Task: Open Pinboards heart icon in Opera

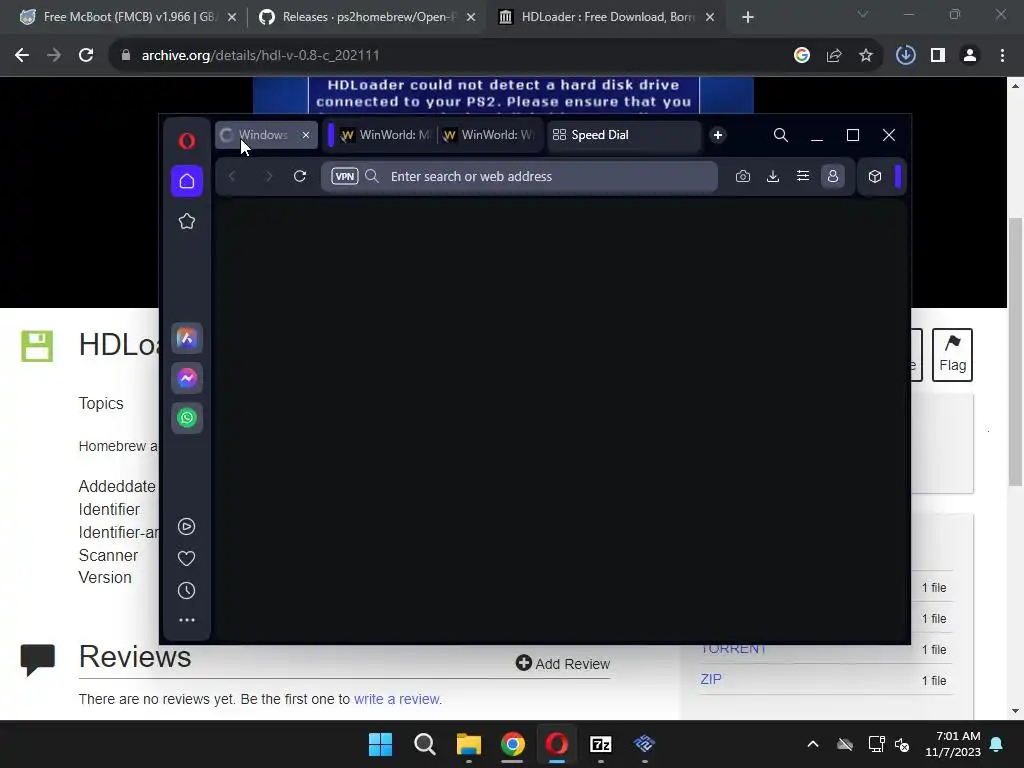Action: (187, 558)
